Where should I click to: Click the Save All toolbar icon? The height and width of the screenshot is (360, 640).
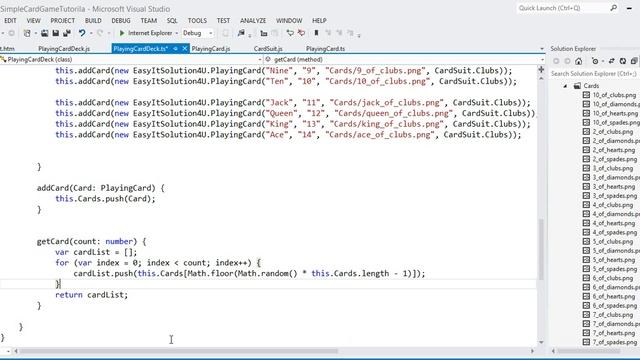pos(67,33)
